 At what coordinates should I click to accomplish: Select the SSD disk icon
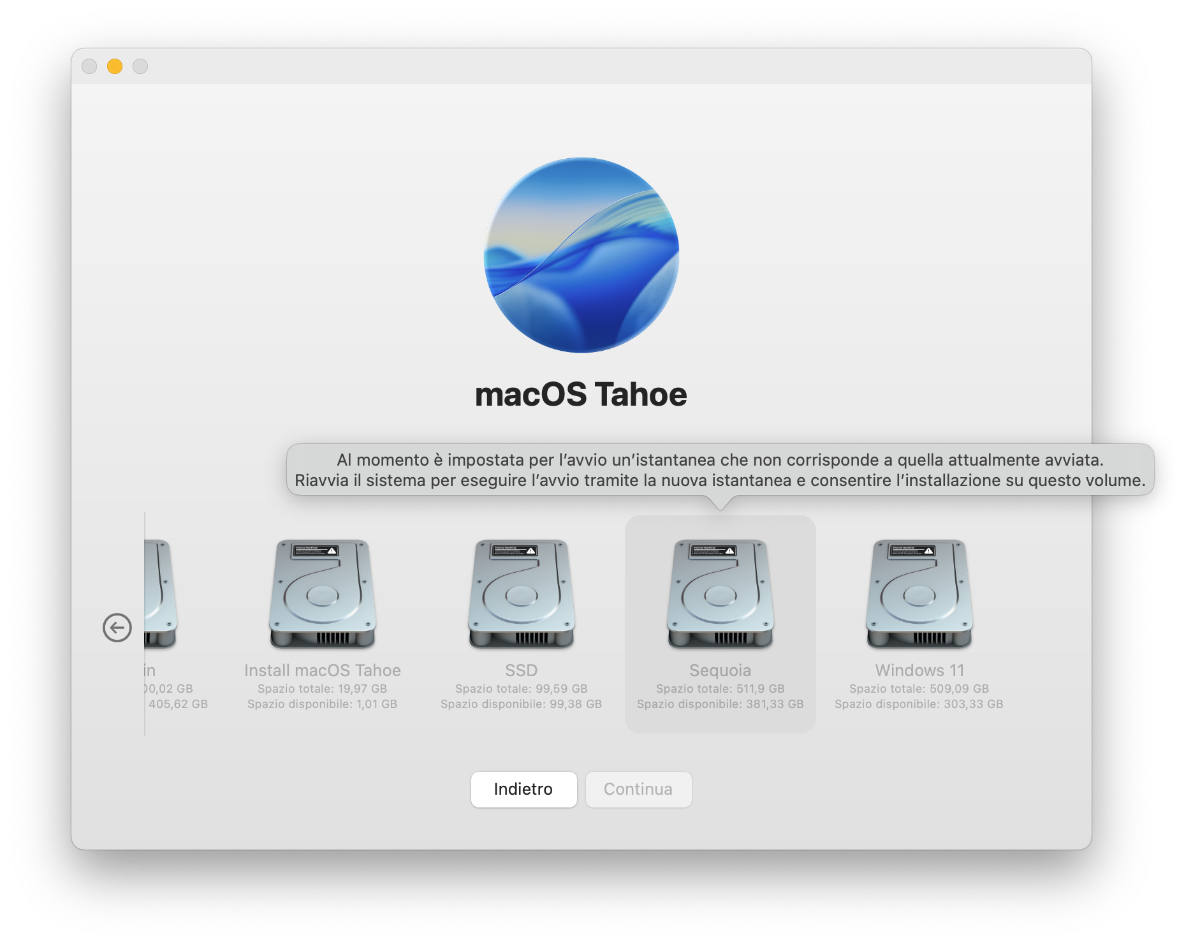[x=521, y=594]
